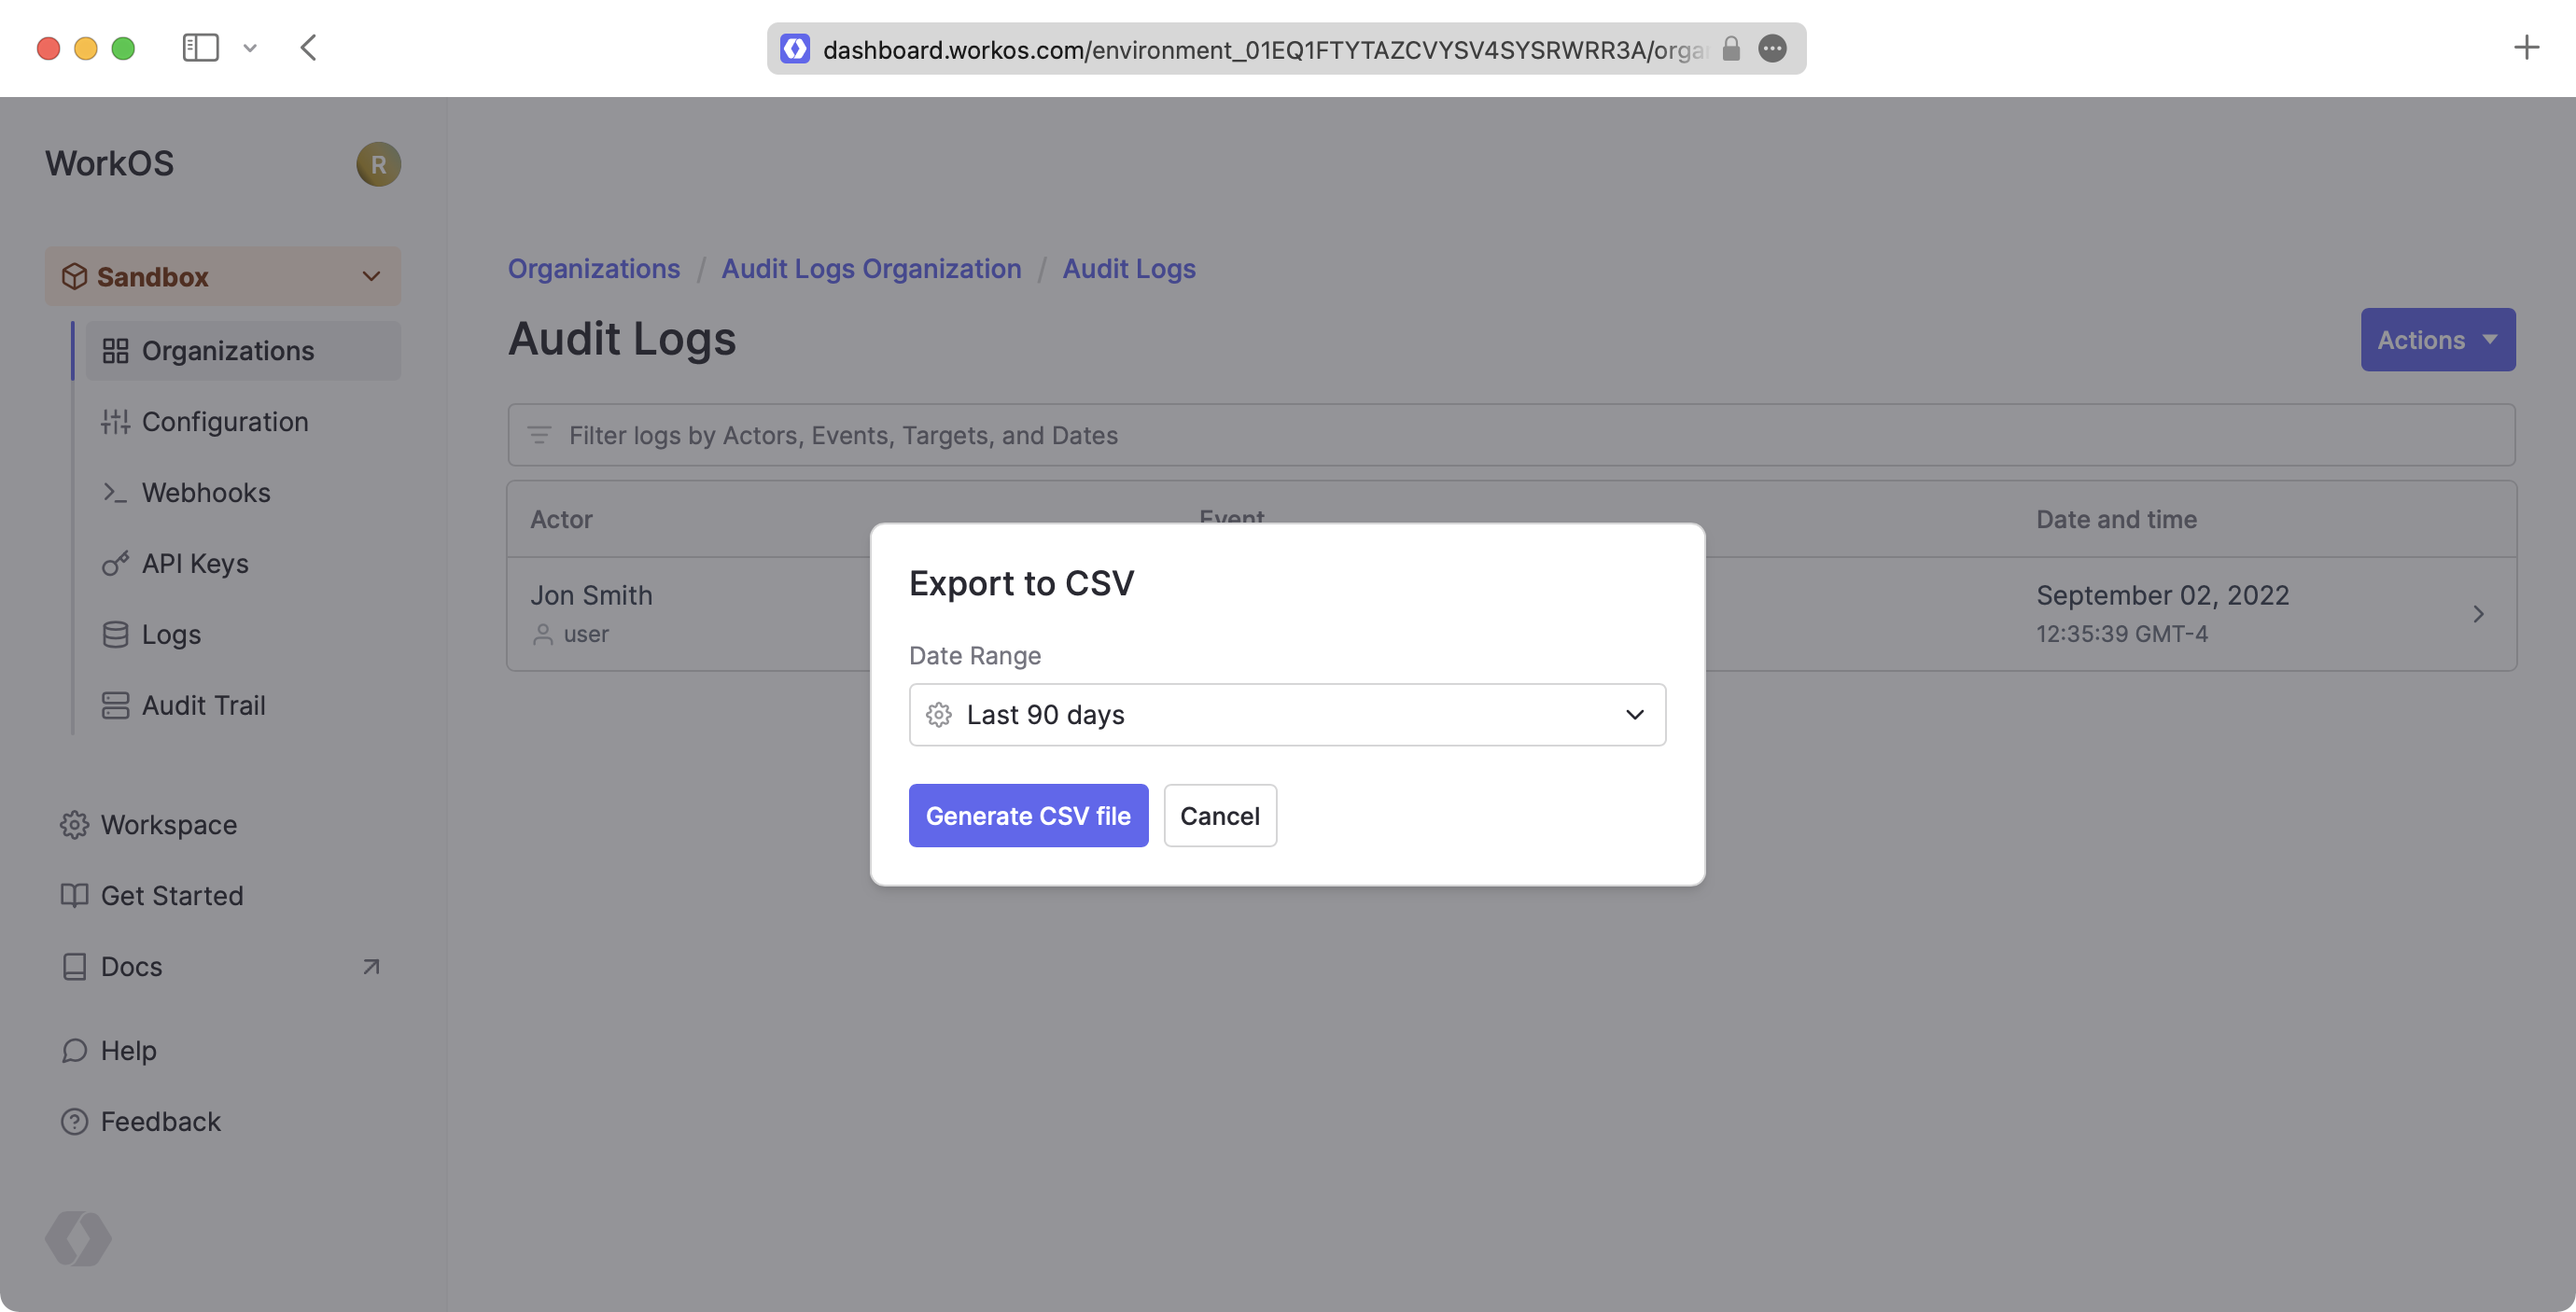Click the Organizations grid icon in sidebar

pyautogui.click(x=115, y=351)
